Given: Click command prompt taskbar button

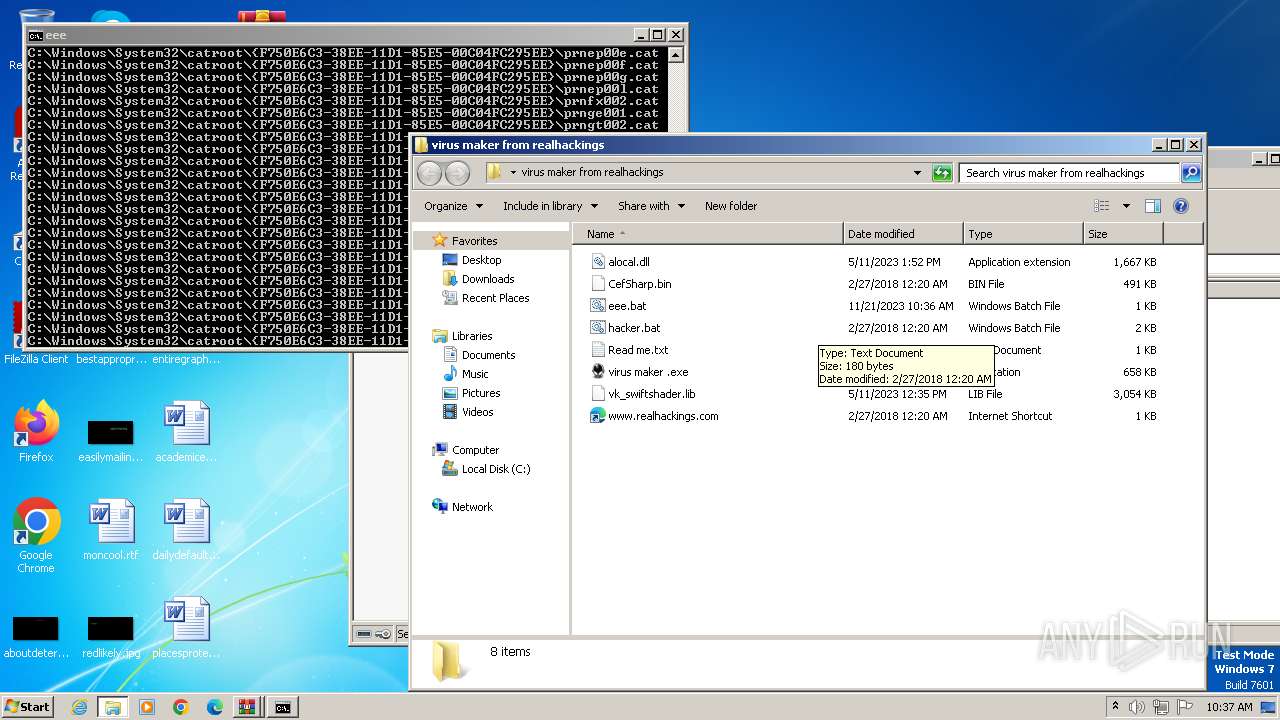Looking at the screenshot, I should pos(283,707).
